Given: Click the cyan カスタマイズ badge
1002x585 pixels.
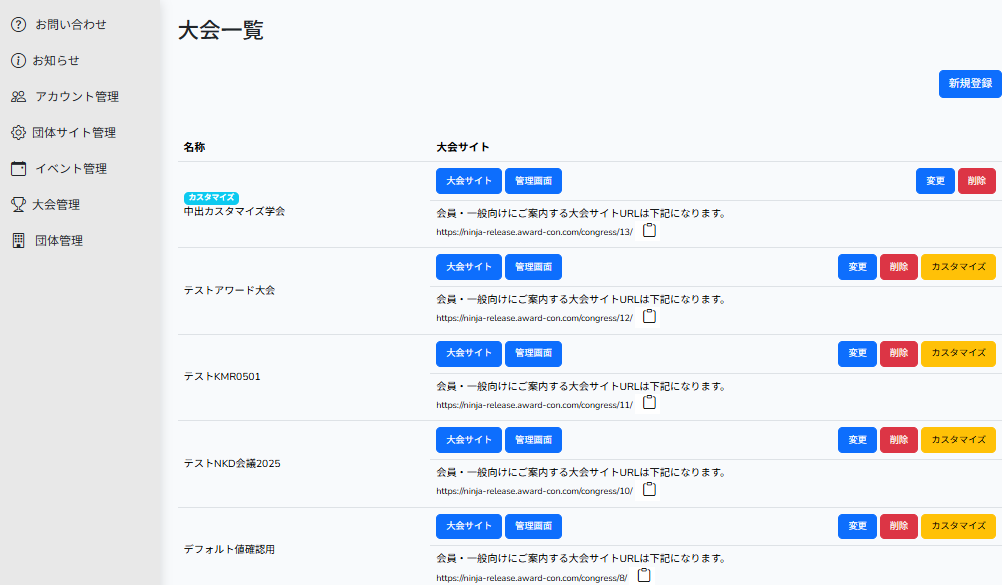Looking at the screenshot, I should 211,198.
